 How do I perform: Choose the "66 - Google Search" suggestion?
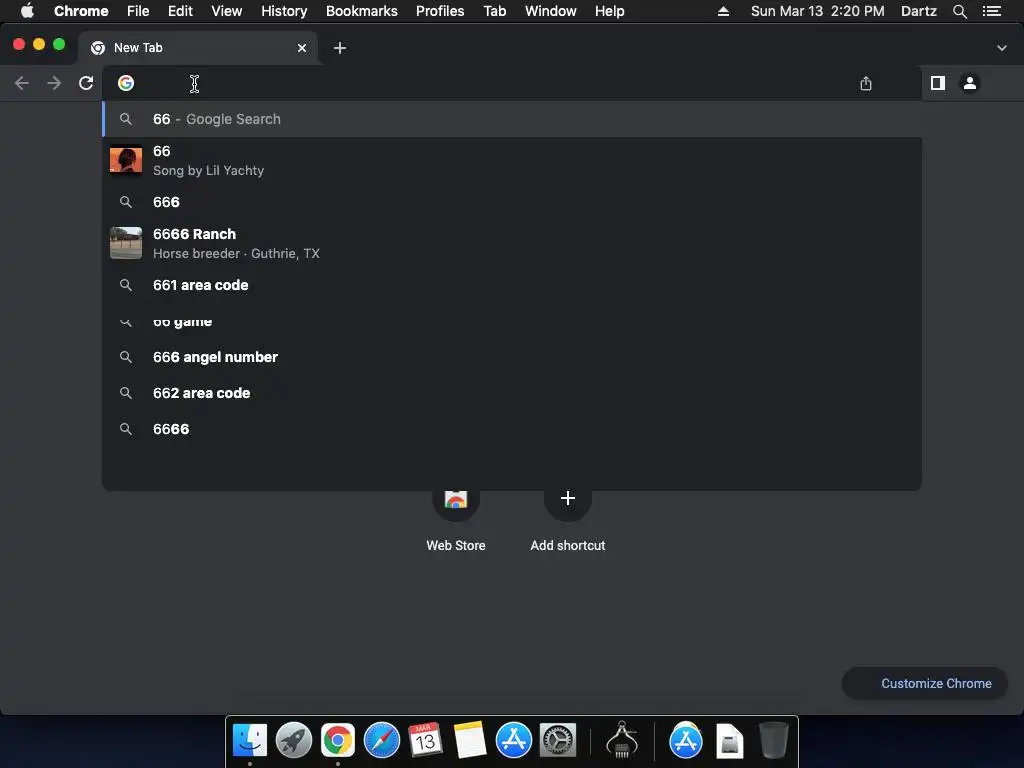pyautogui.click(x=512, y=119)
